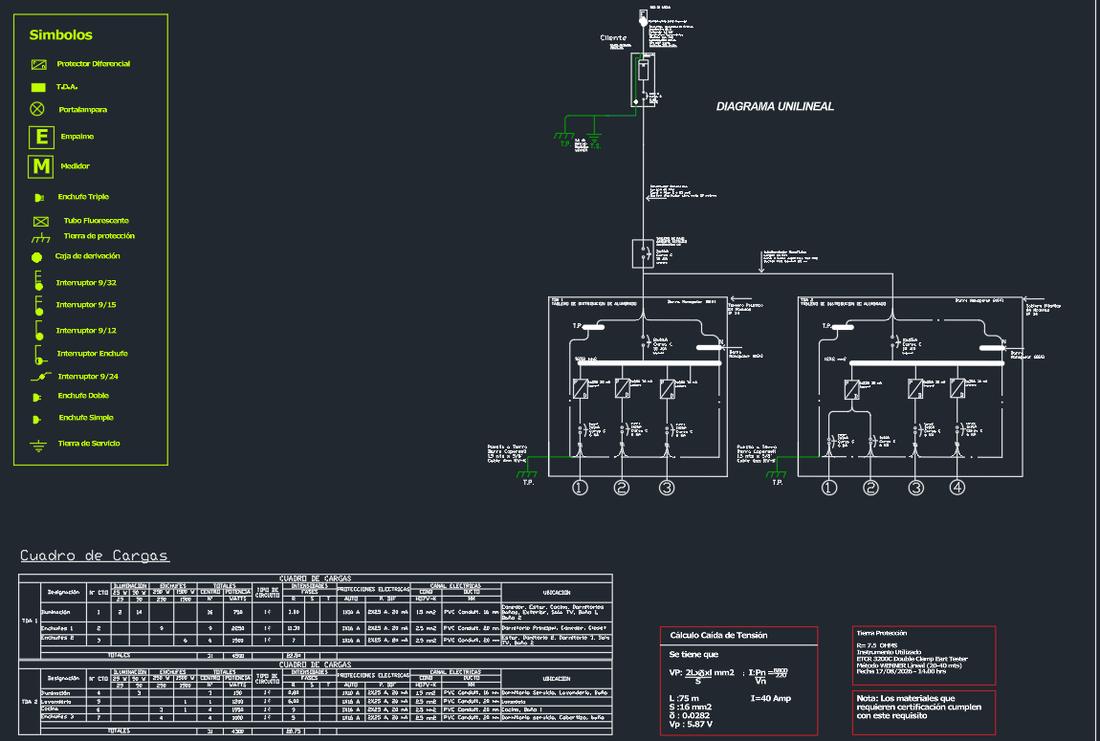Click the Empalme boxed E symbol
The height and width of the screenshot is (741, 1100).
coord(41,137)
